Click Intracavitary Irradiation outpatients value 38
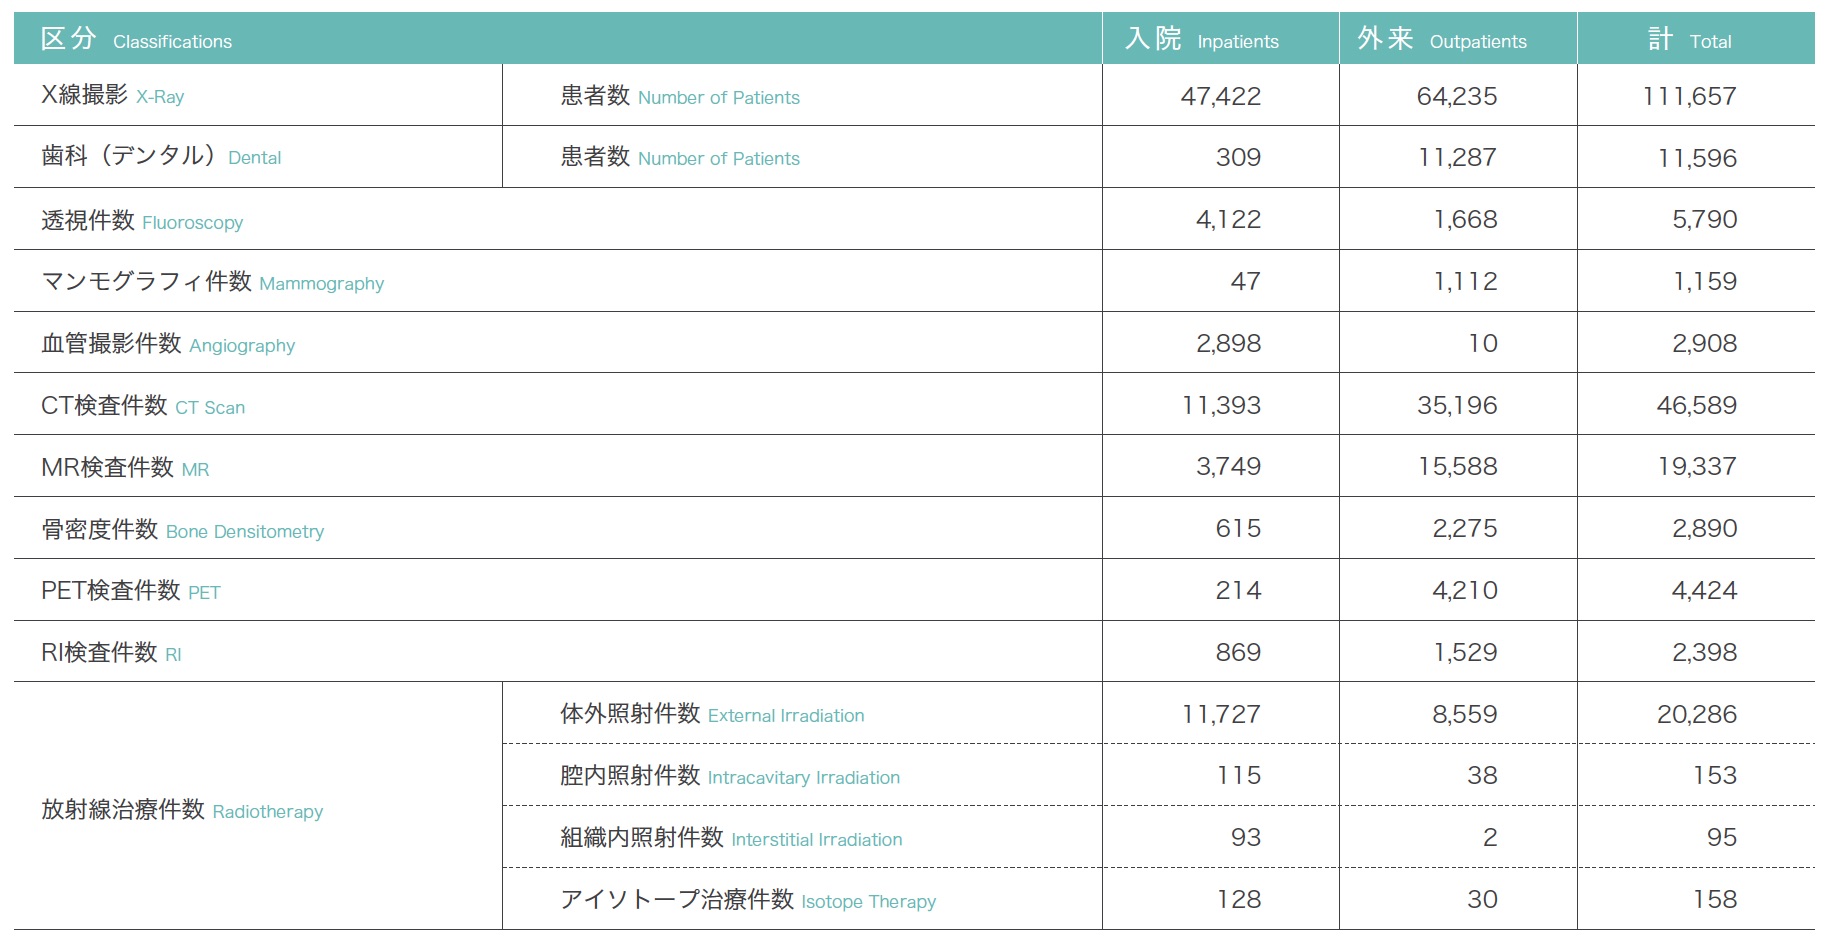The height and width of the screenshot is (944, 1834). [x=1482, y=776]
